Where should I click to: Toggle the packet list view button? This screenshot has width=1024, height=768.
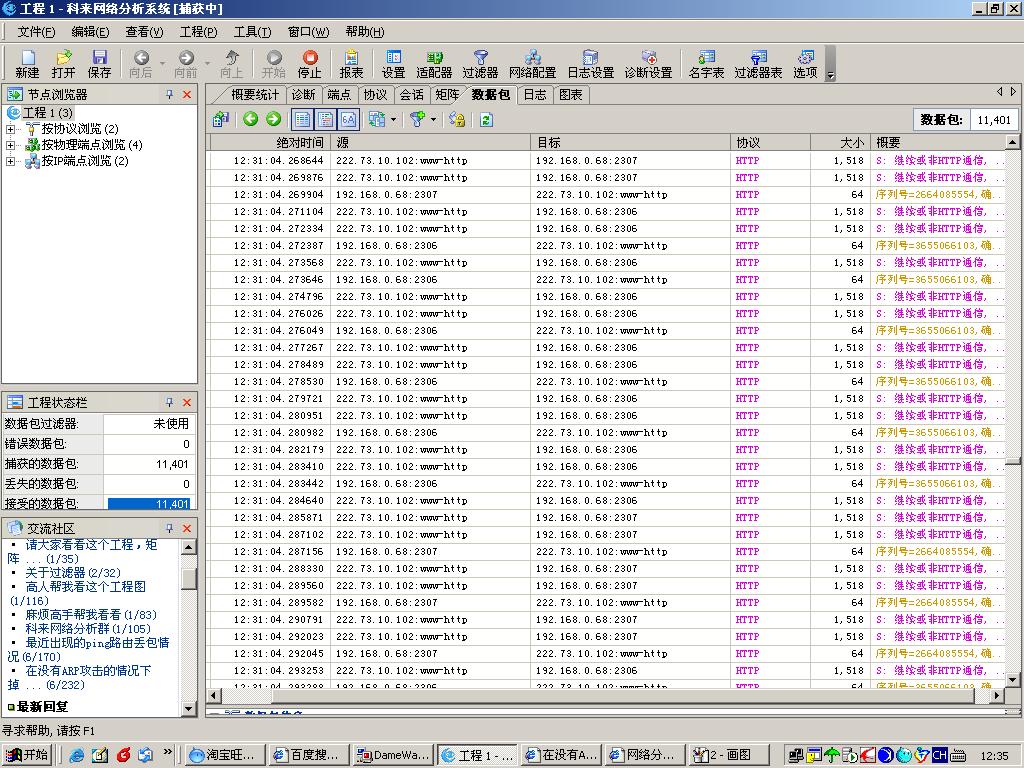click(303, 120)
